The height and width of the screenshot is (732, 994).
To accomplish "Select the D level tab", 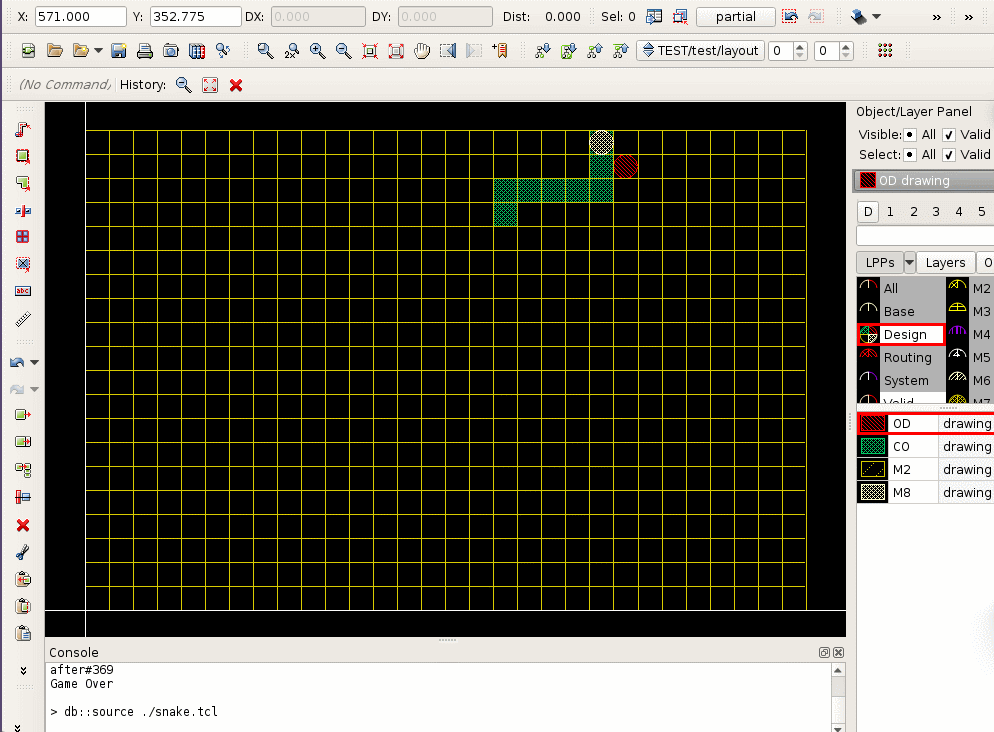I will click(x=868, y=212).
